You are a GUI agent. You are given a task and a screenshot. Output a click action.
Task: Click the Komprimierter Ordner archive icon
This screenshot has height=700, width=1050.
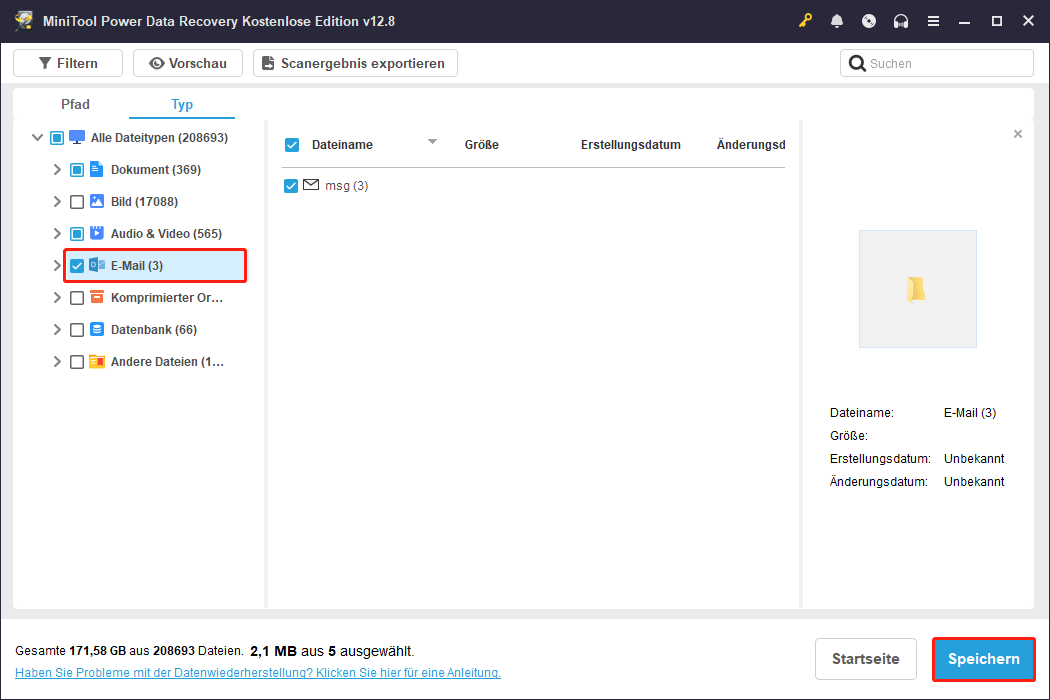click(96, 297)
